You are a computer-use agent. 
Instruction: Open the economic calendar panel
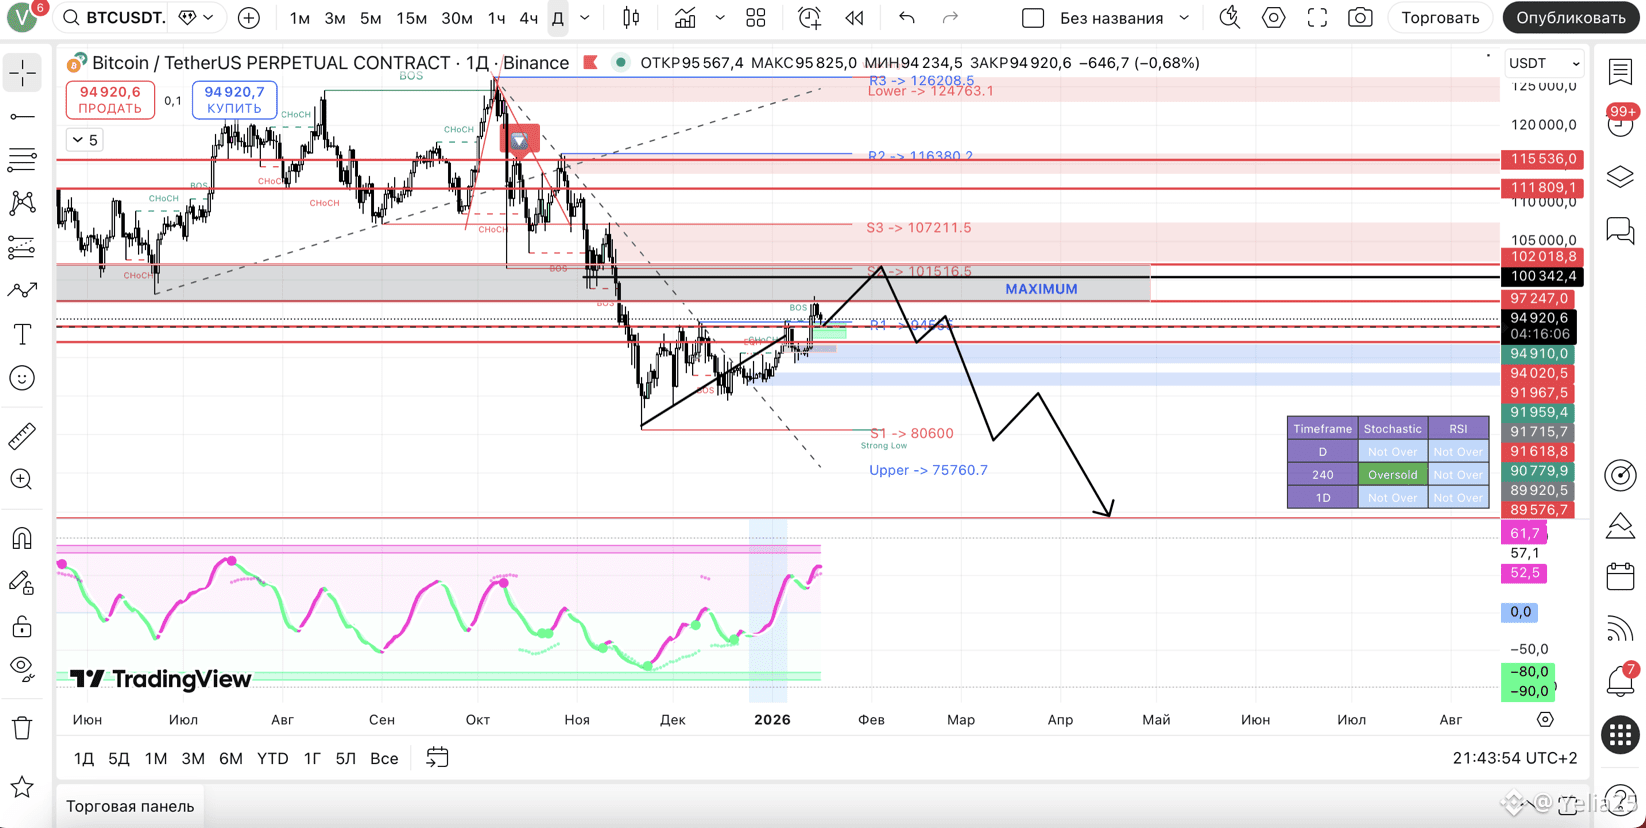click(x=1620, y=577)
